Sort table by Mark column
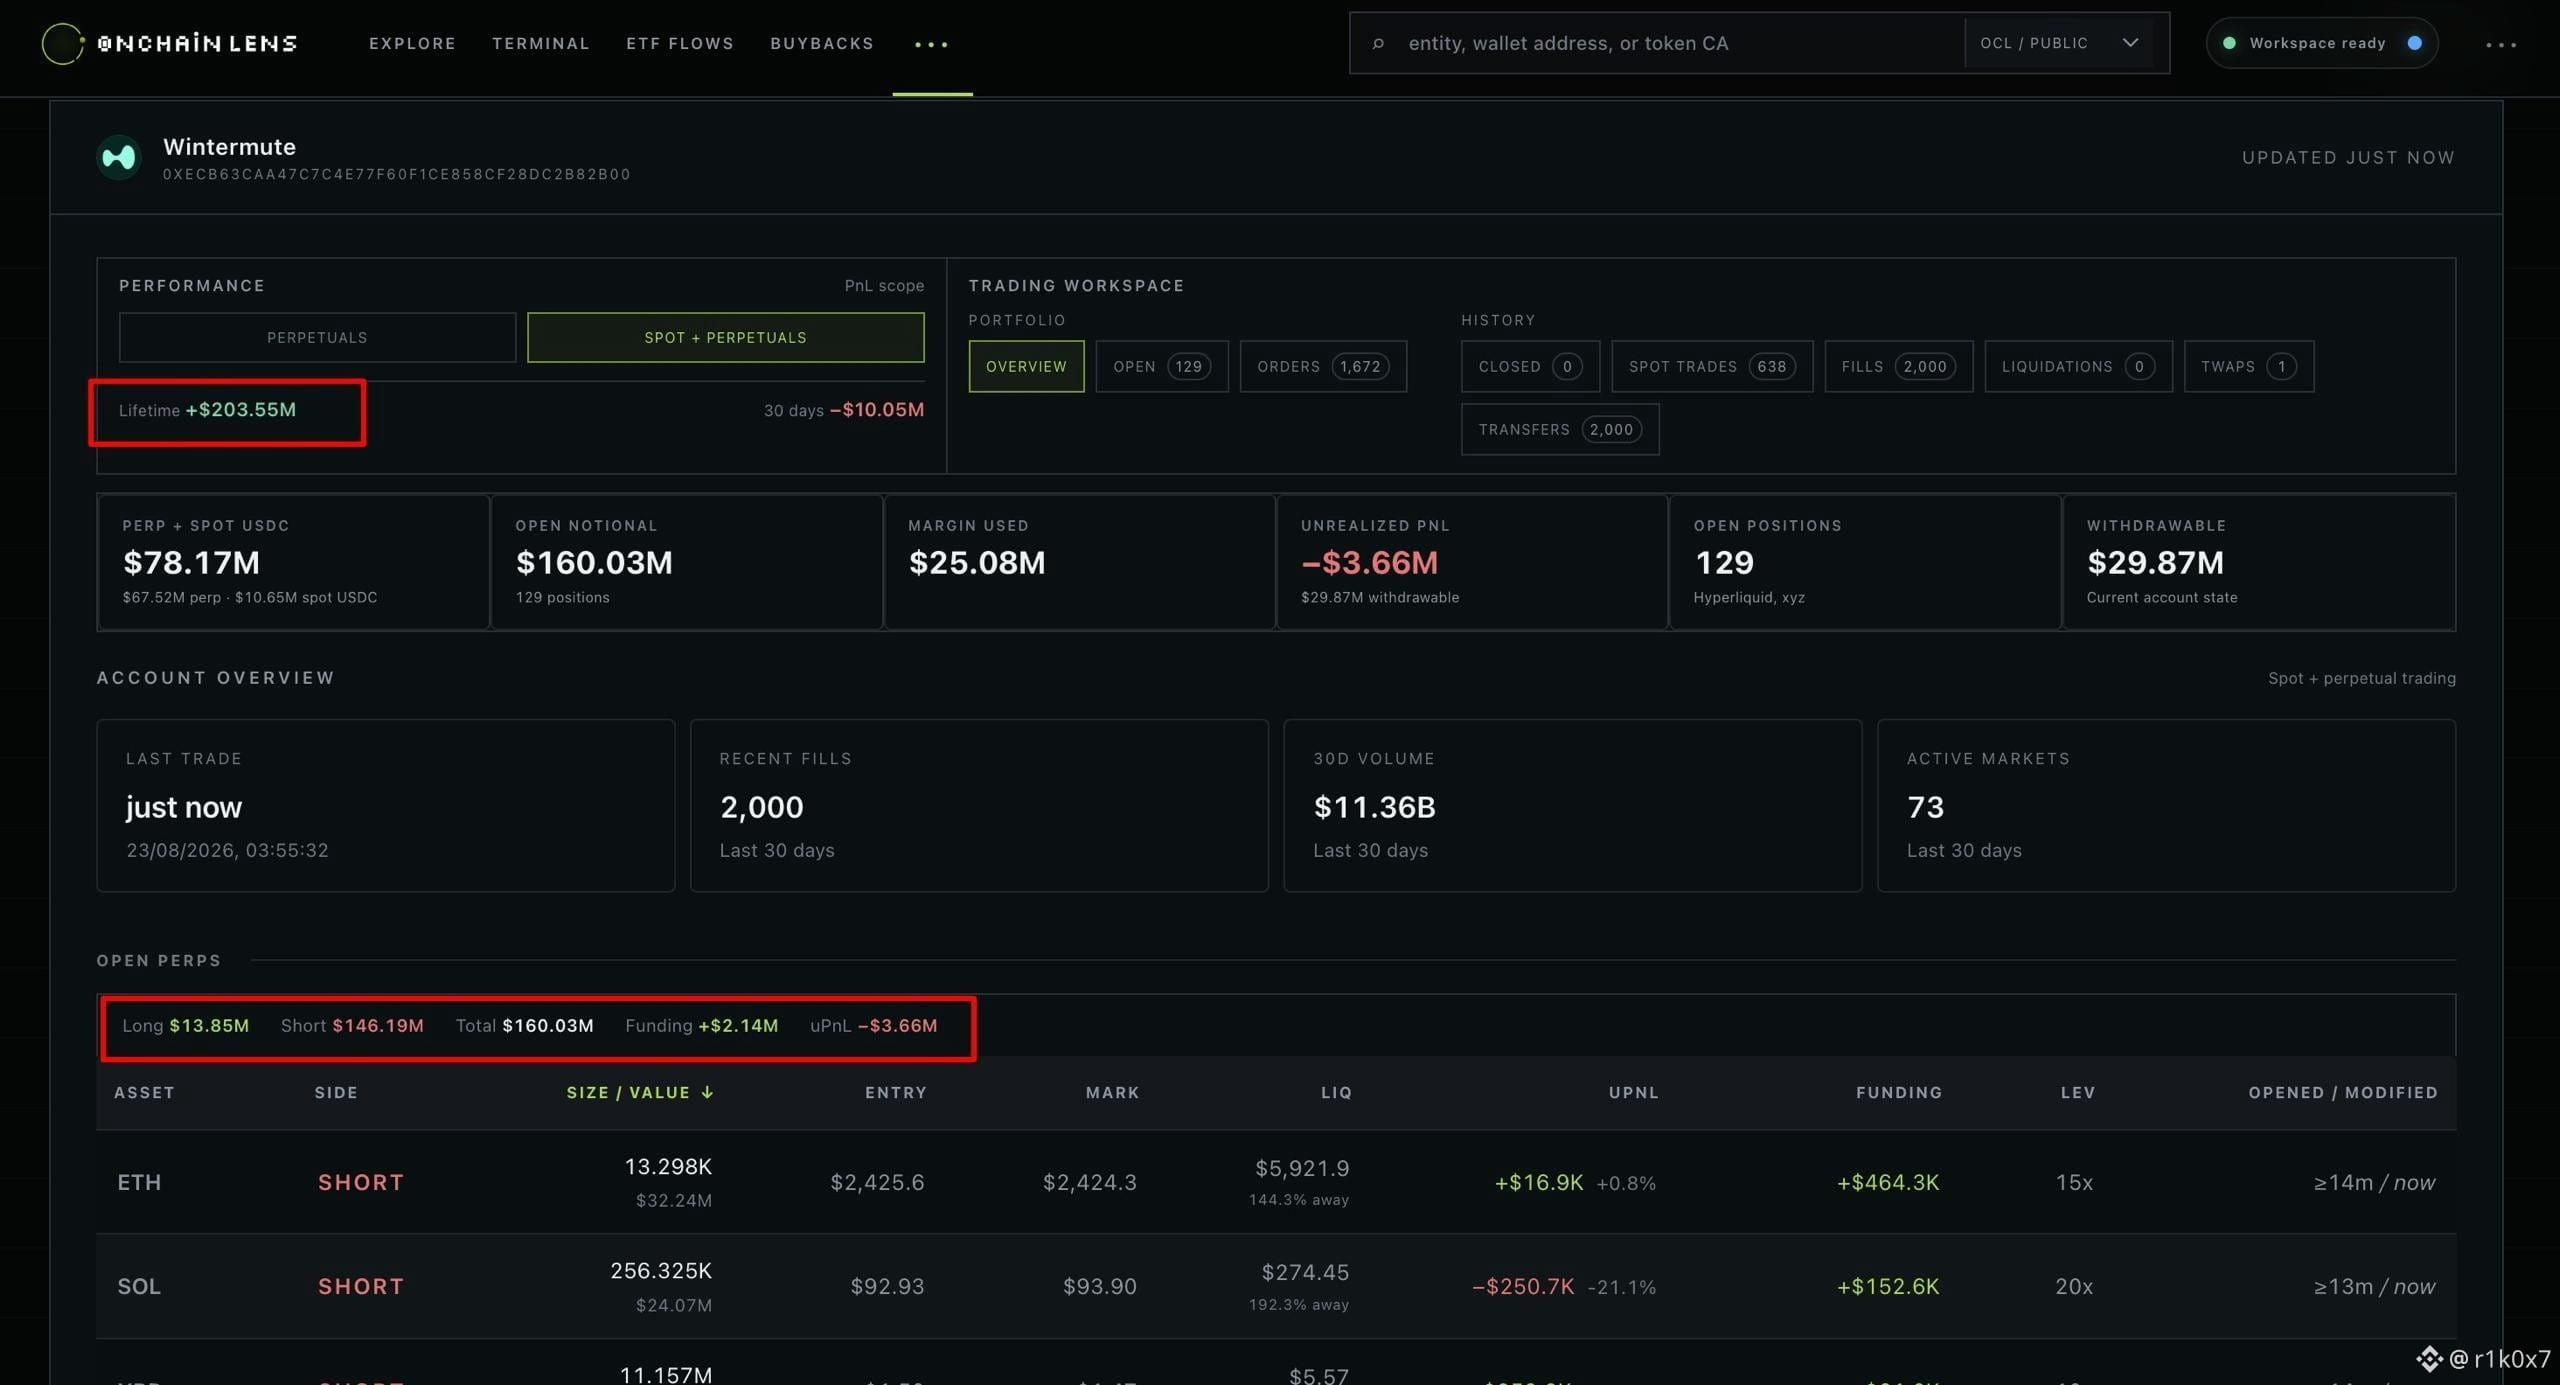 1112,1092
